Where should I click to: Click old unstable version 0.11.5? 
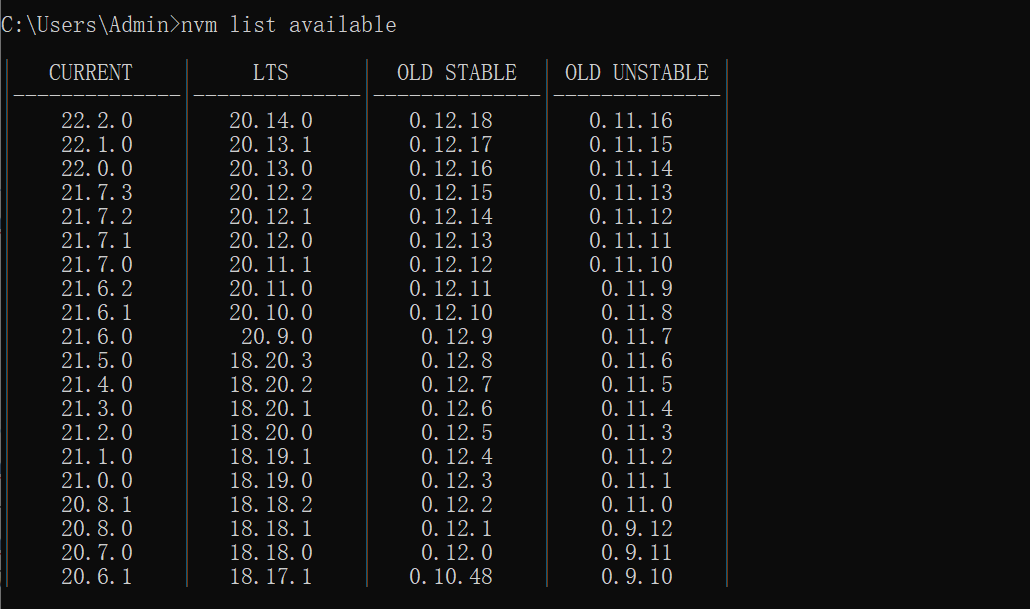pyautogui.click(x=637, y=384)
